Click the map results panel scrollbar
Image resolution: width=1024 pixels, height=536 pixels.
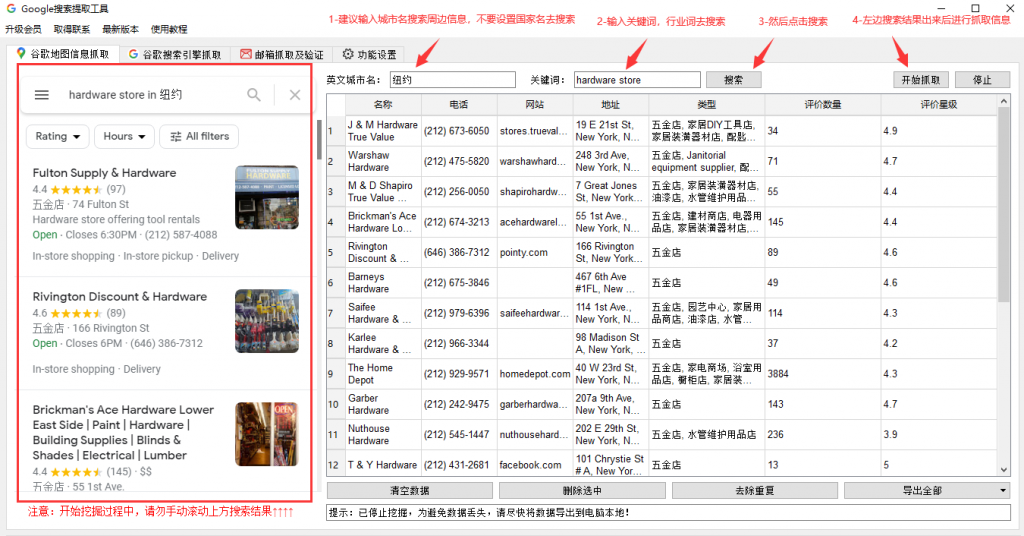pyautogui.click(x=319, y=139)
